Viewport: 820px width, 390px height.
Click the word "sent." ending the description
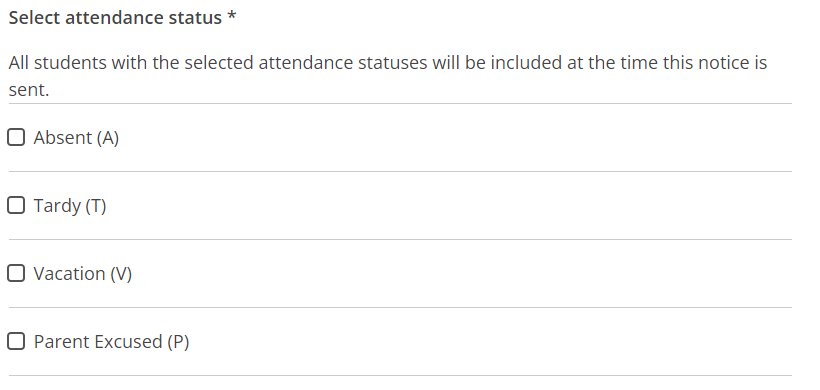tap(29, 90)
